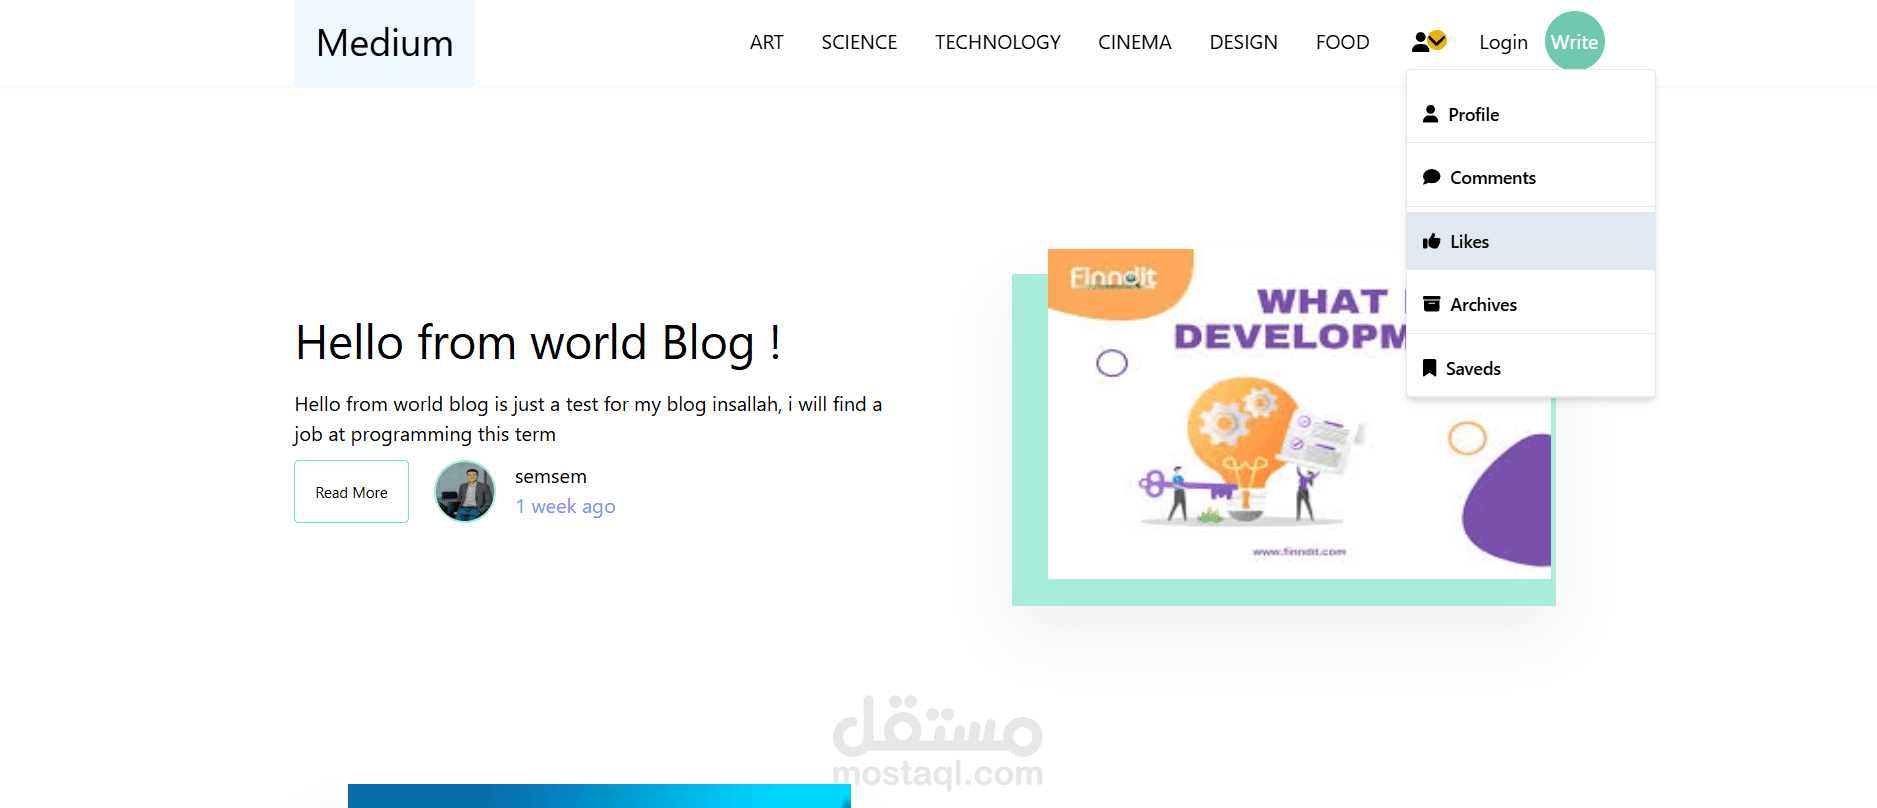Click the green Write button
1877x808 pixels.
1575,42
